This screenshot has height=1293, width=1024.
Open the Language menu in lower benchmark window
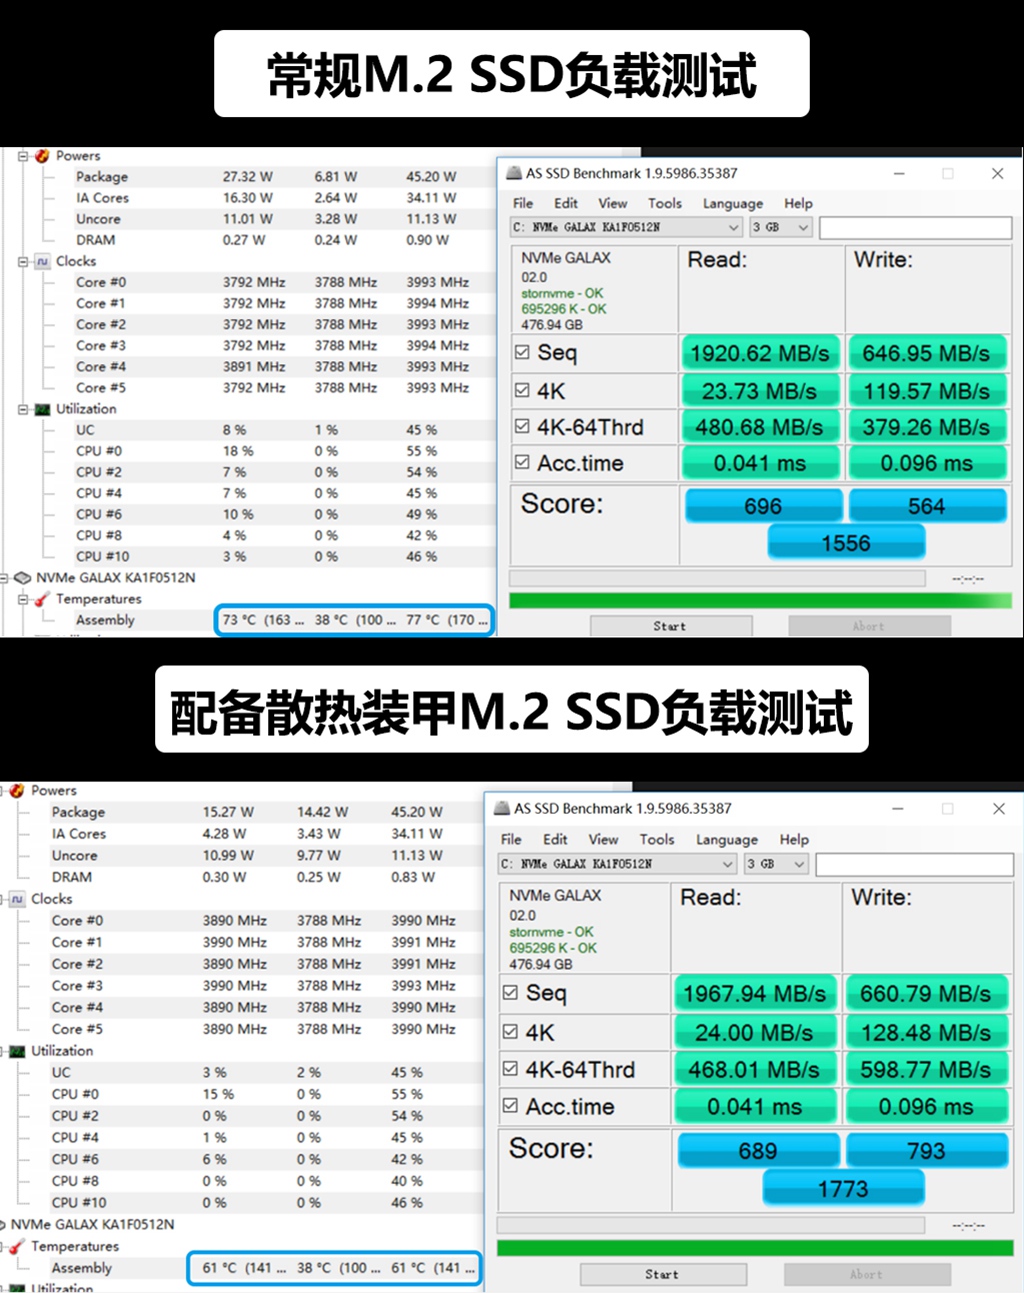click(x=727, y=840)
